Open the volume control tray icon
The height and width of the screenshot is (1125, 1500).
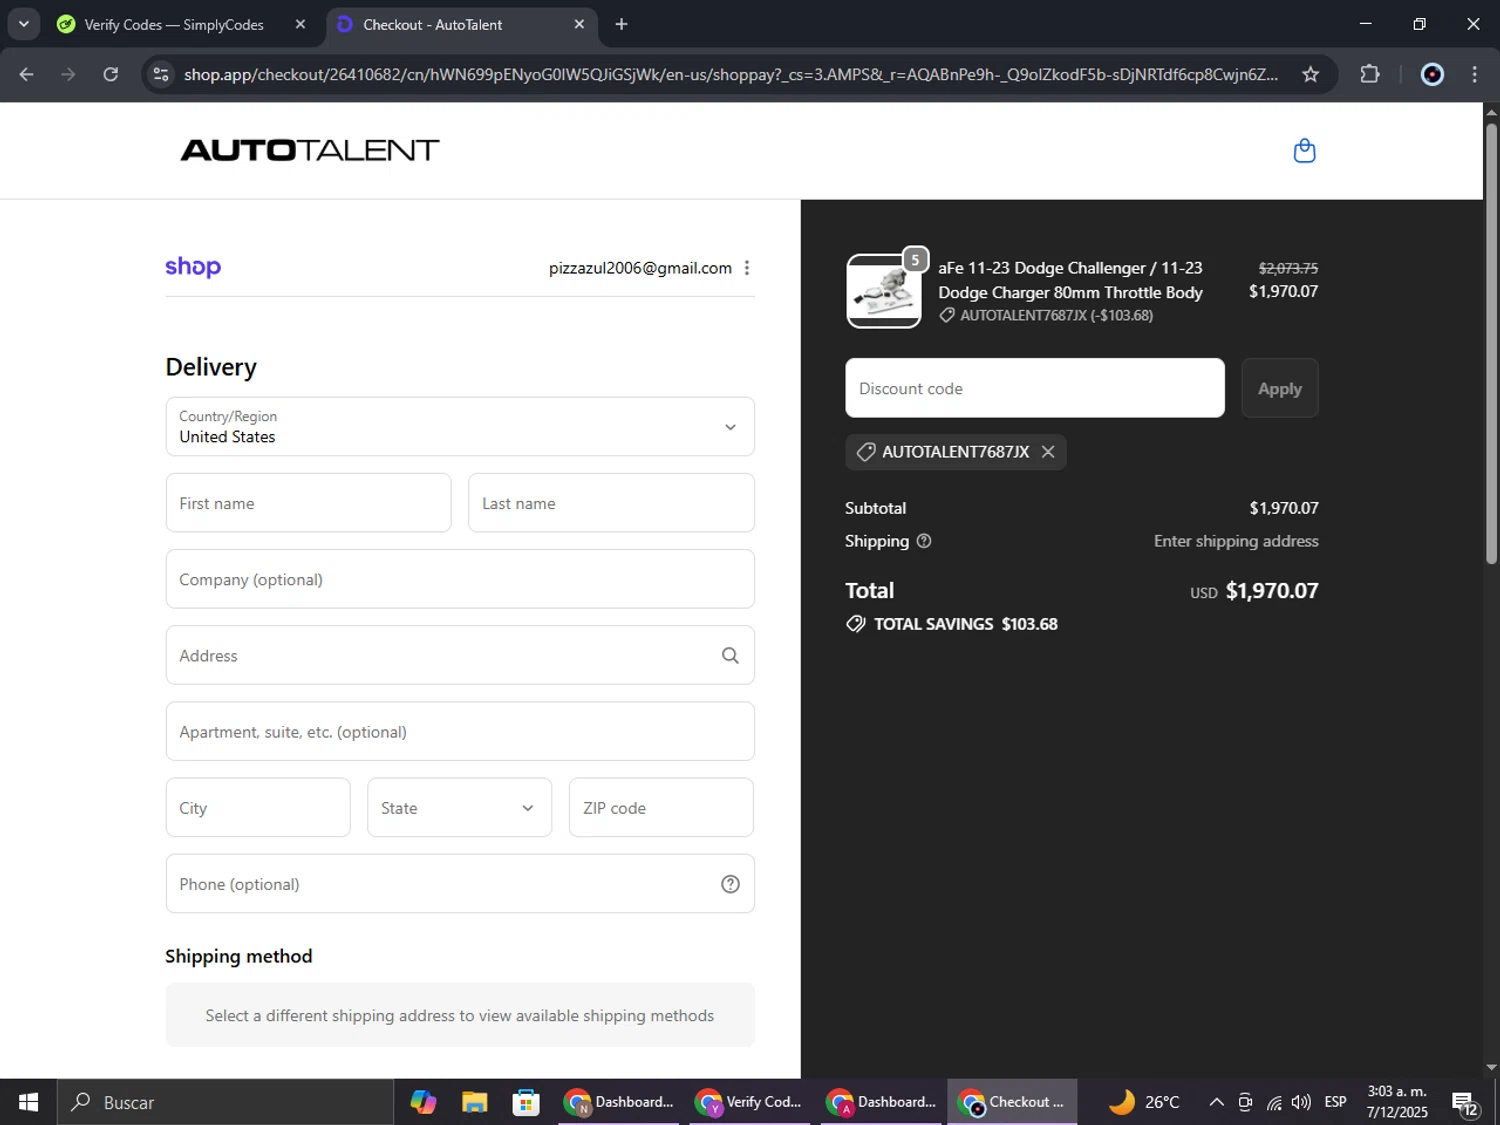[1301, 1102]
